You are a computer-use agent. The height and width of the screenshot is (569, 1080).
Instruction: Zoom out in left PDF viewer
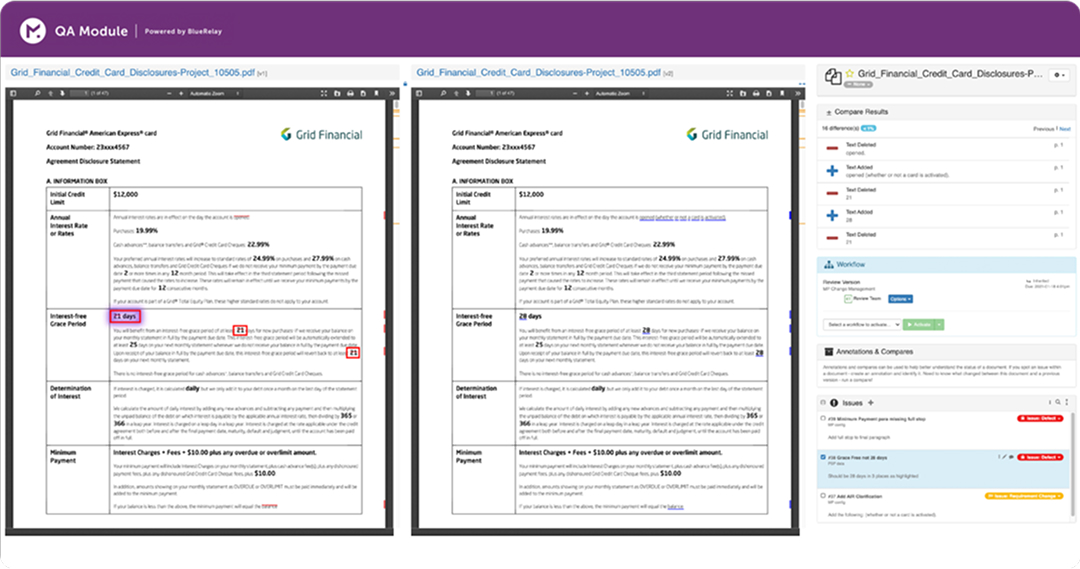tap(169, 93)
